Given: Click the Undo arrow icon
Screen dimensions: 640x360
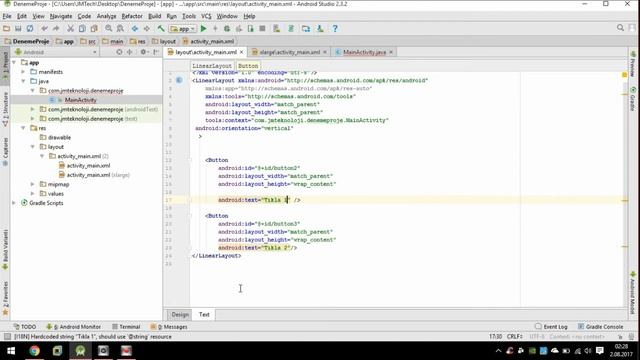Looking at the screenshot, I should pos(44,29).
